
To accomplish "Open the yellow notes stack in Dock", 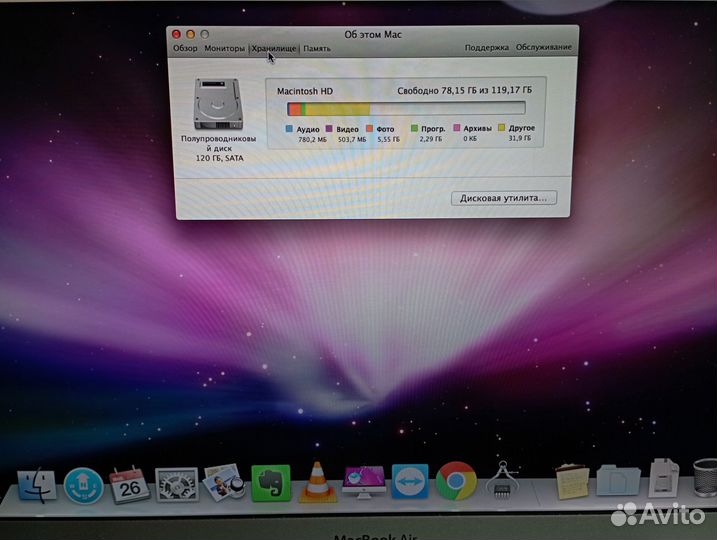I will pyautogui.click(x=572, y=481).
